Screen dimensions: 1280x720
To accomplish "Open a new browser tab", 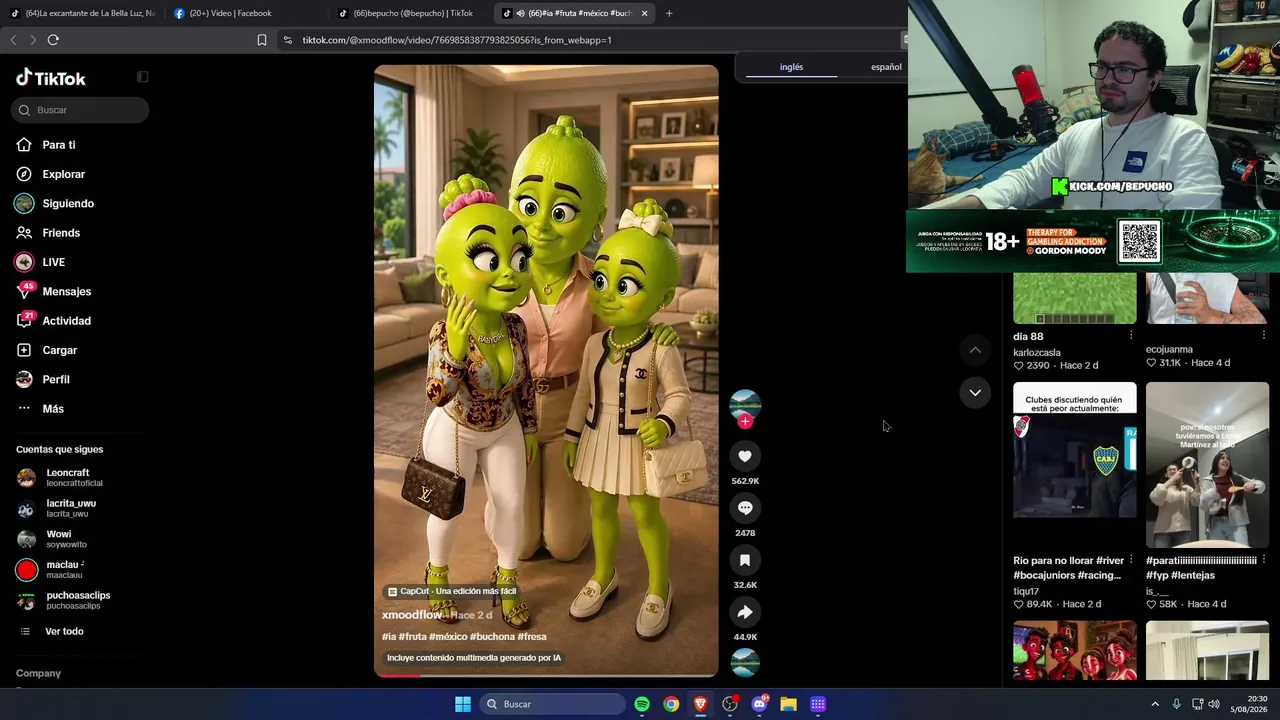I will click(669, 13).
